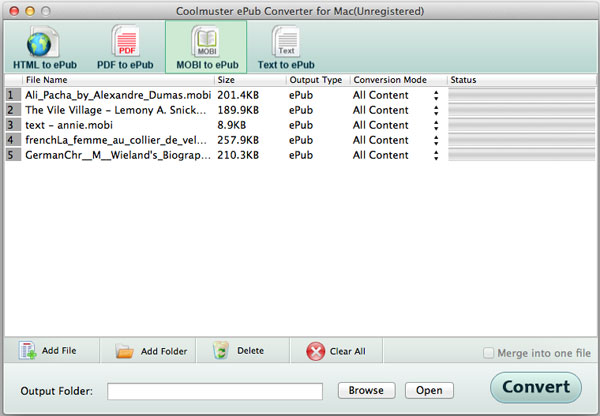Click row number 4 cell

tap(13, 140)
